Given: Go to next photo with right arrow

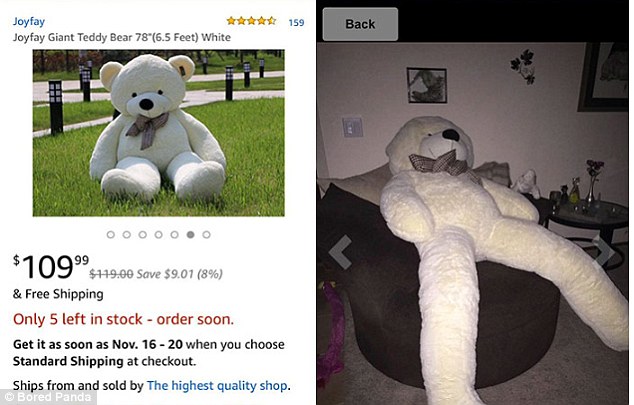Looking at the screenshot, I should tap(604, 250).
